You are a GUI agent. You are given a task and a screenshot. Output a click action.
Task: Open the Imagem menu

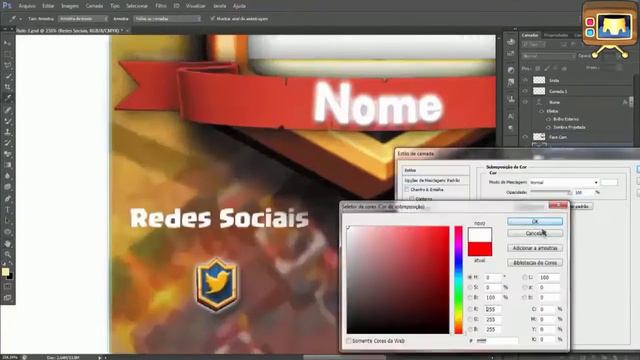(70, 6)
